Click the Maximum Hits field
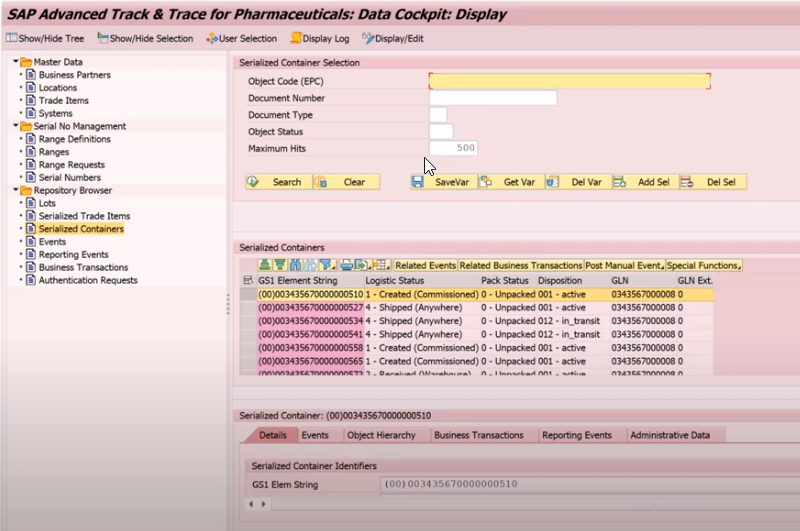The width and height of the screenshot is (800, 531). coord(453,148)
